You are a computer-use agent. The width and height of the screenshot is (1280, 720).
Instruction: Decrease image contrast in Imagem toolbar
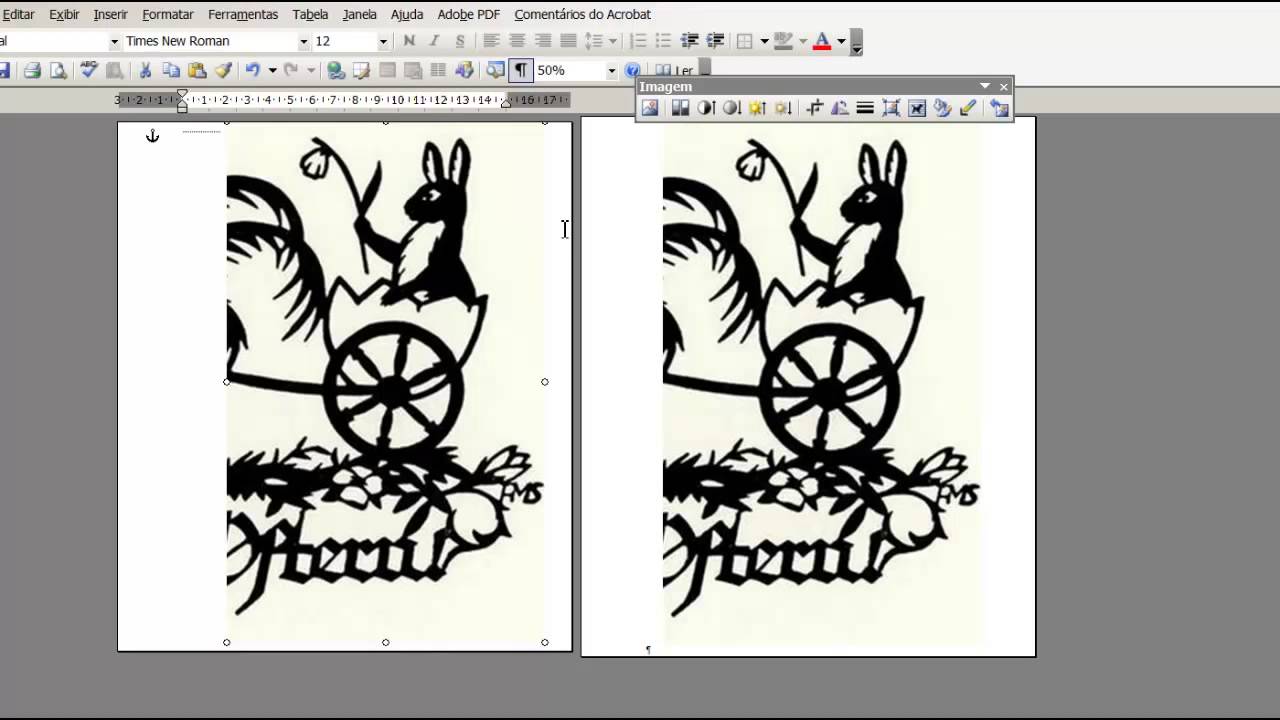point(731,108)
